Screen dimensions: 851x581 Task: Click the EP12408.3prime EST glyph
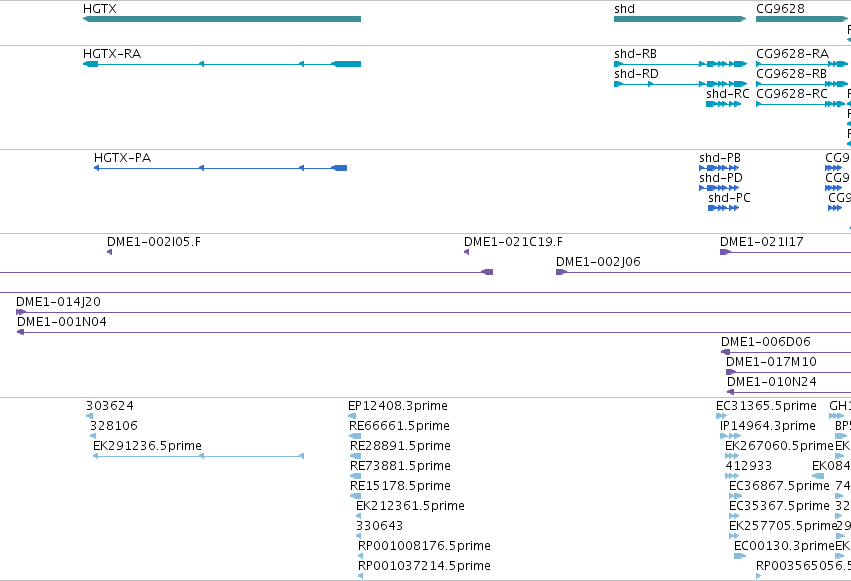352,417
